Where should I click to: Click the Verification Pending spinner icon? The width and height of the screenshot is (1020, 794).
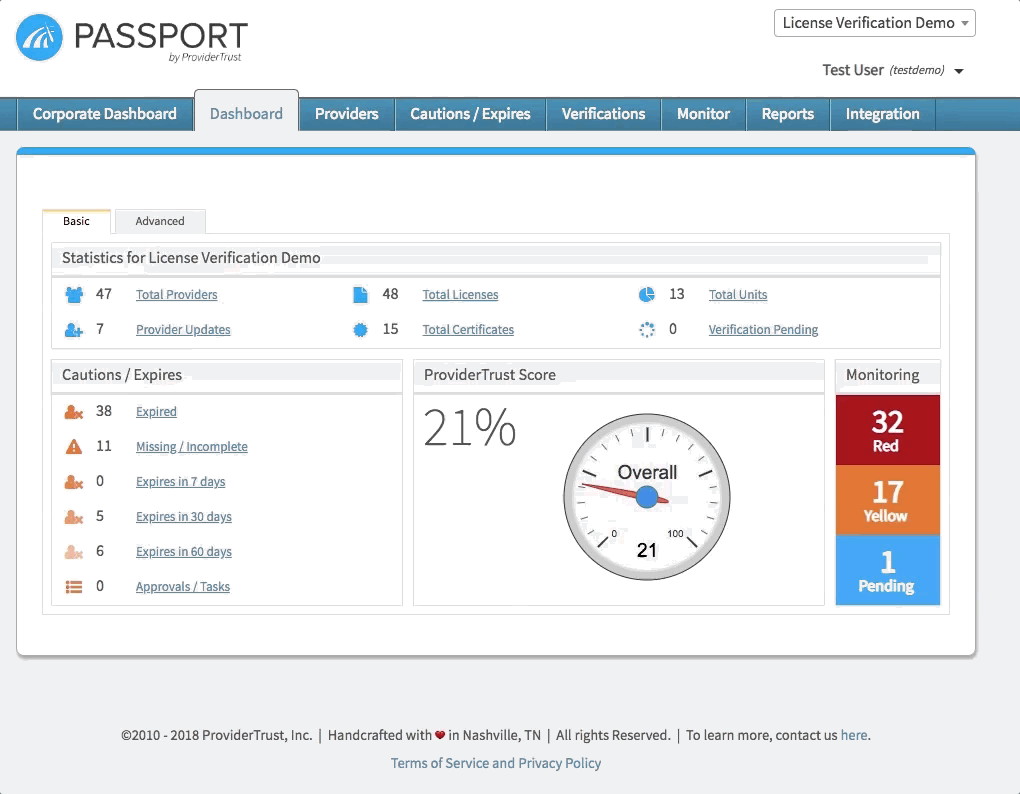(x=647, y=330)
